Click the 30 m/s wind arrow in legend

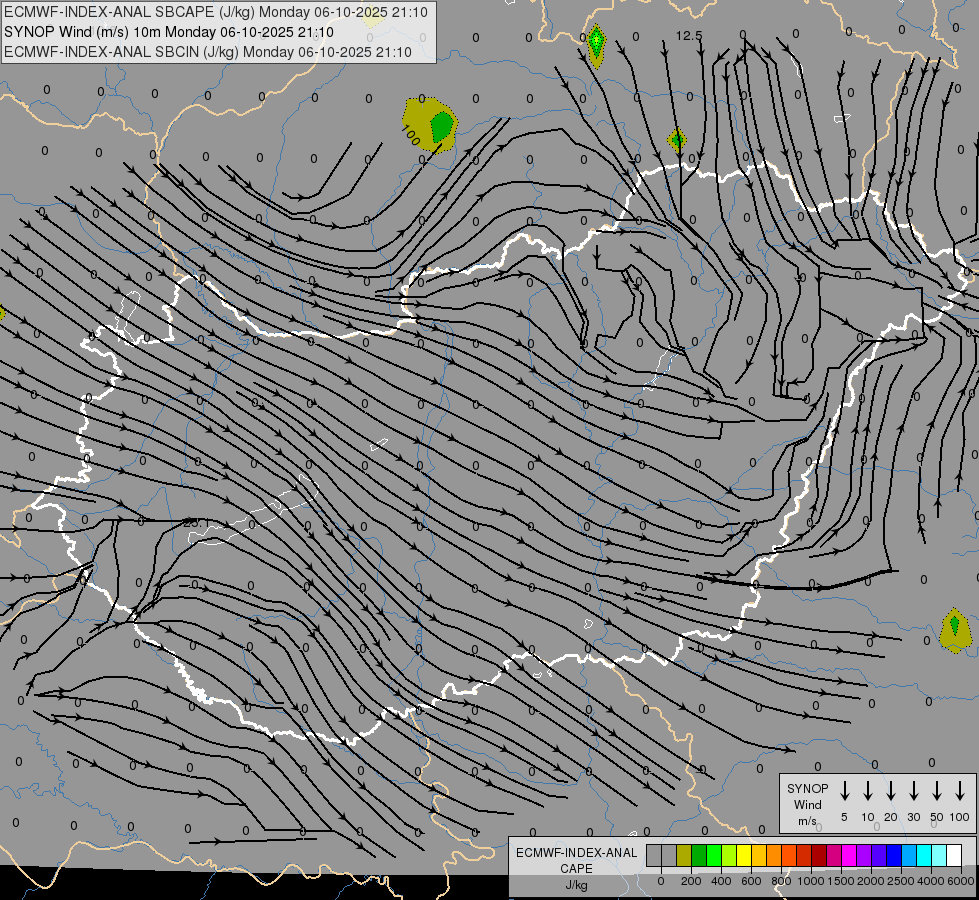[x=913, y=791]
